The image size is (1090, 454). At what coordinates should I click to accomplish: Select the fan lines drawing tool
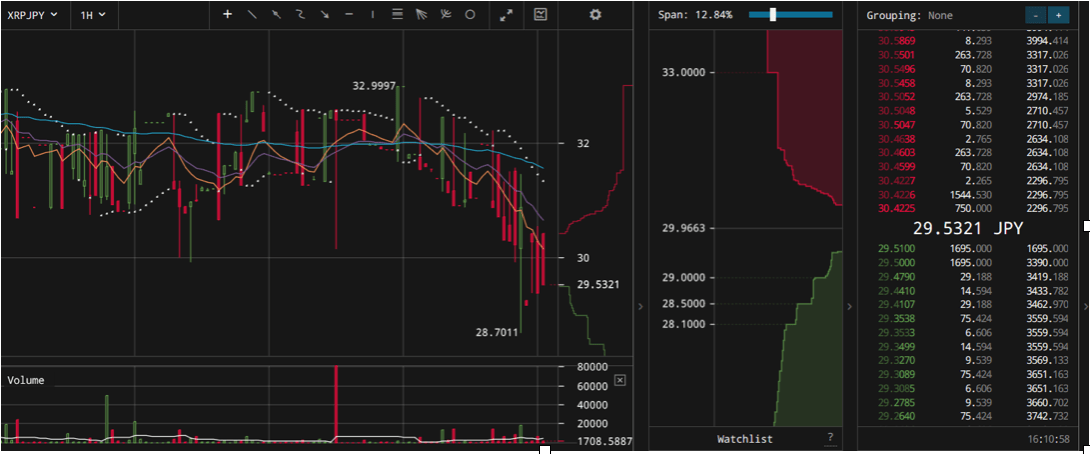tap(421, 15)
